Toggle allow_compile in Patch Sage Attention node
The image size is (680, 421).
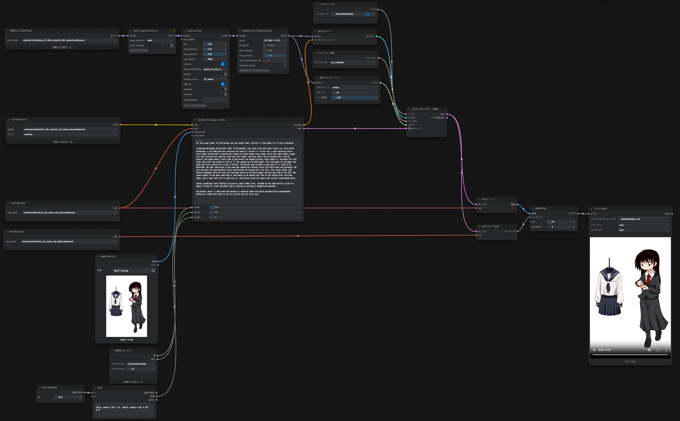(170, 45)
